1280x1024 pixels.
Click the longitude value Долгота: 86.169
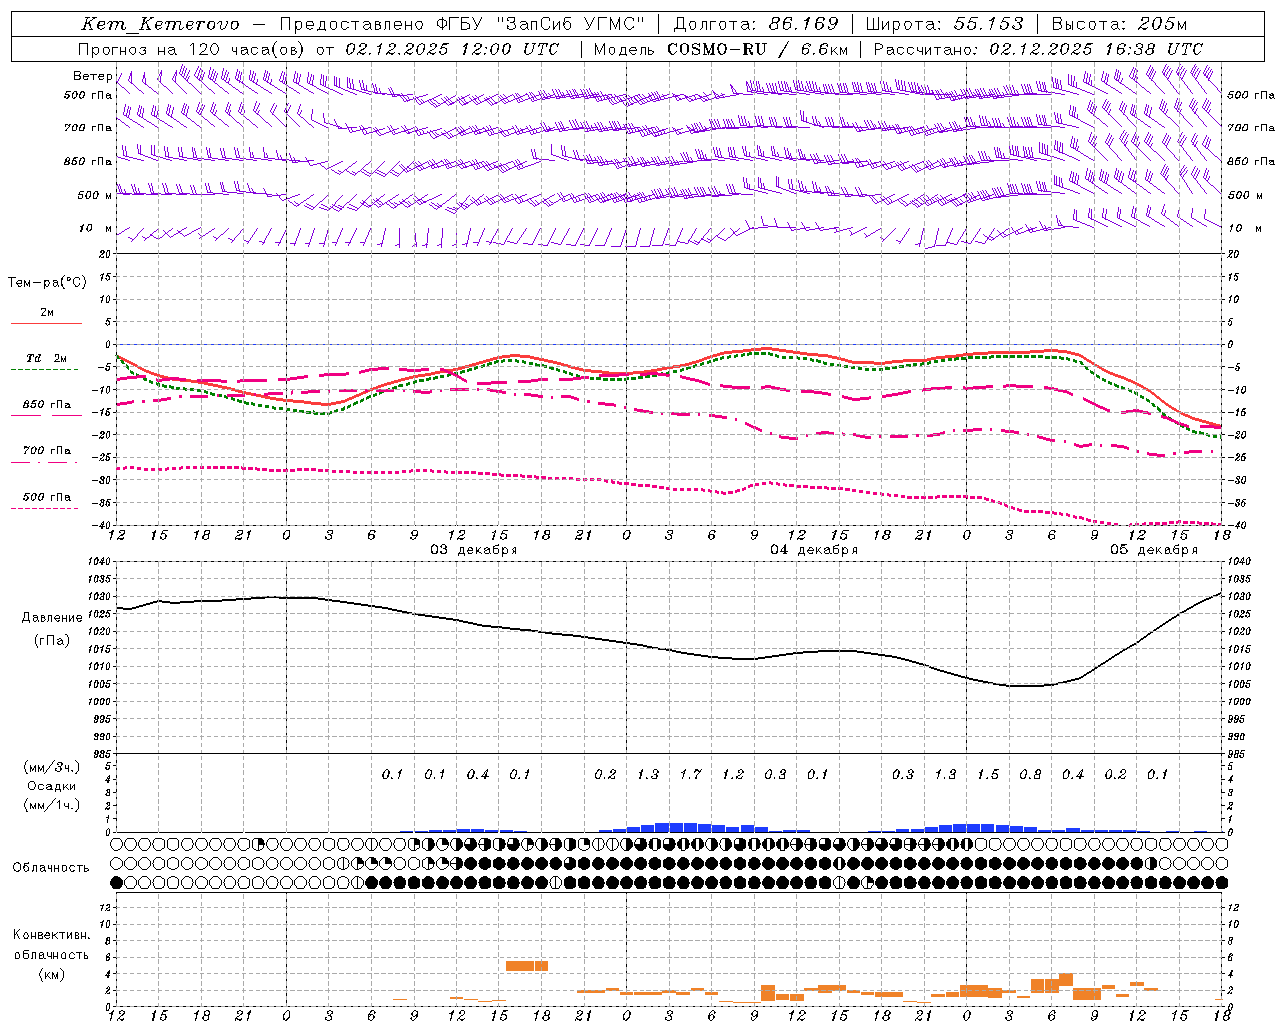756,24
